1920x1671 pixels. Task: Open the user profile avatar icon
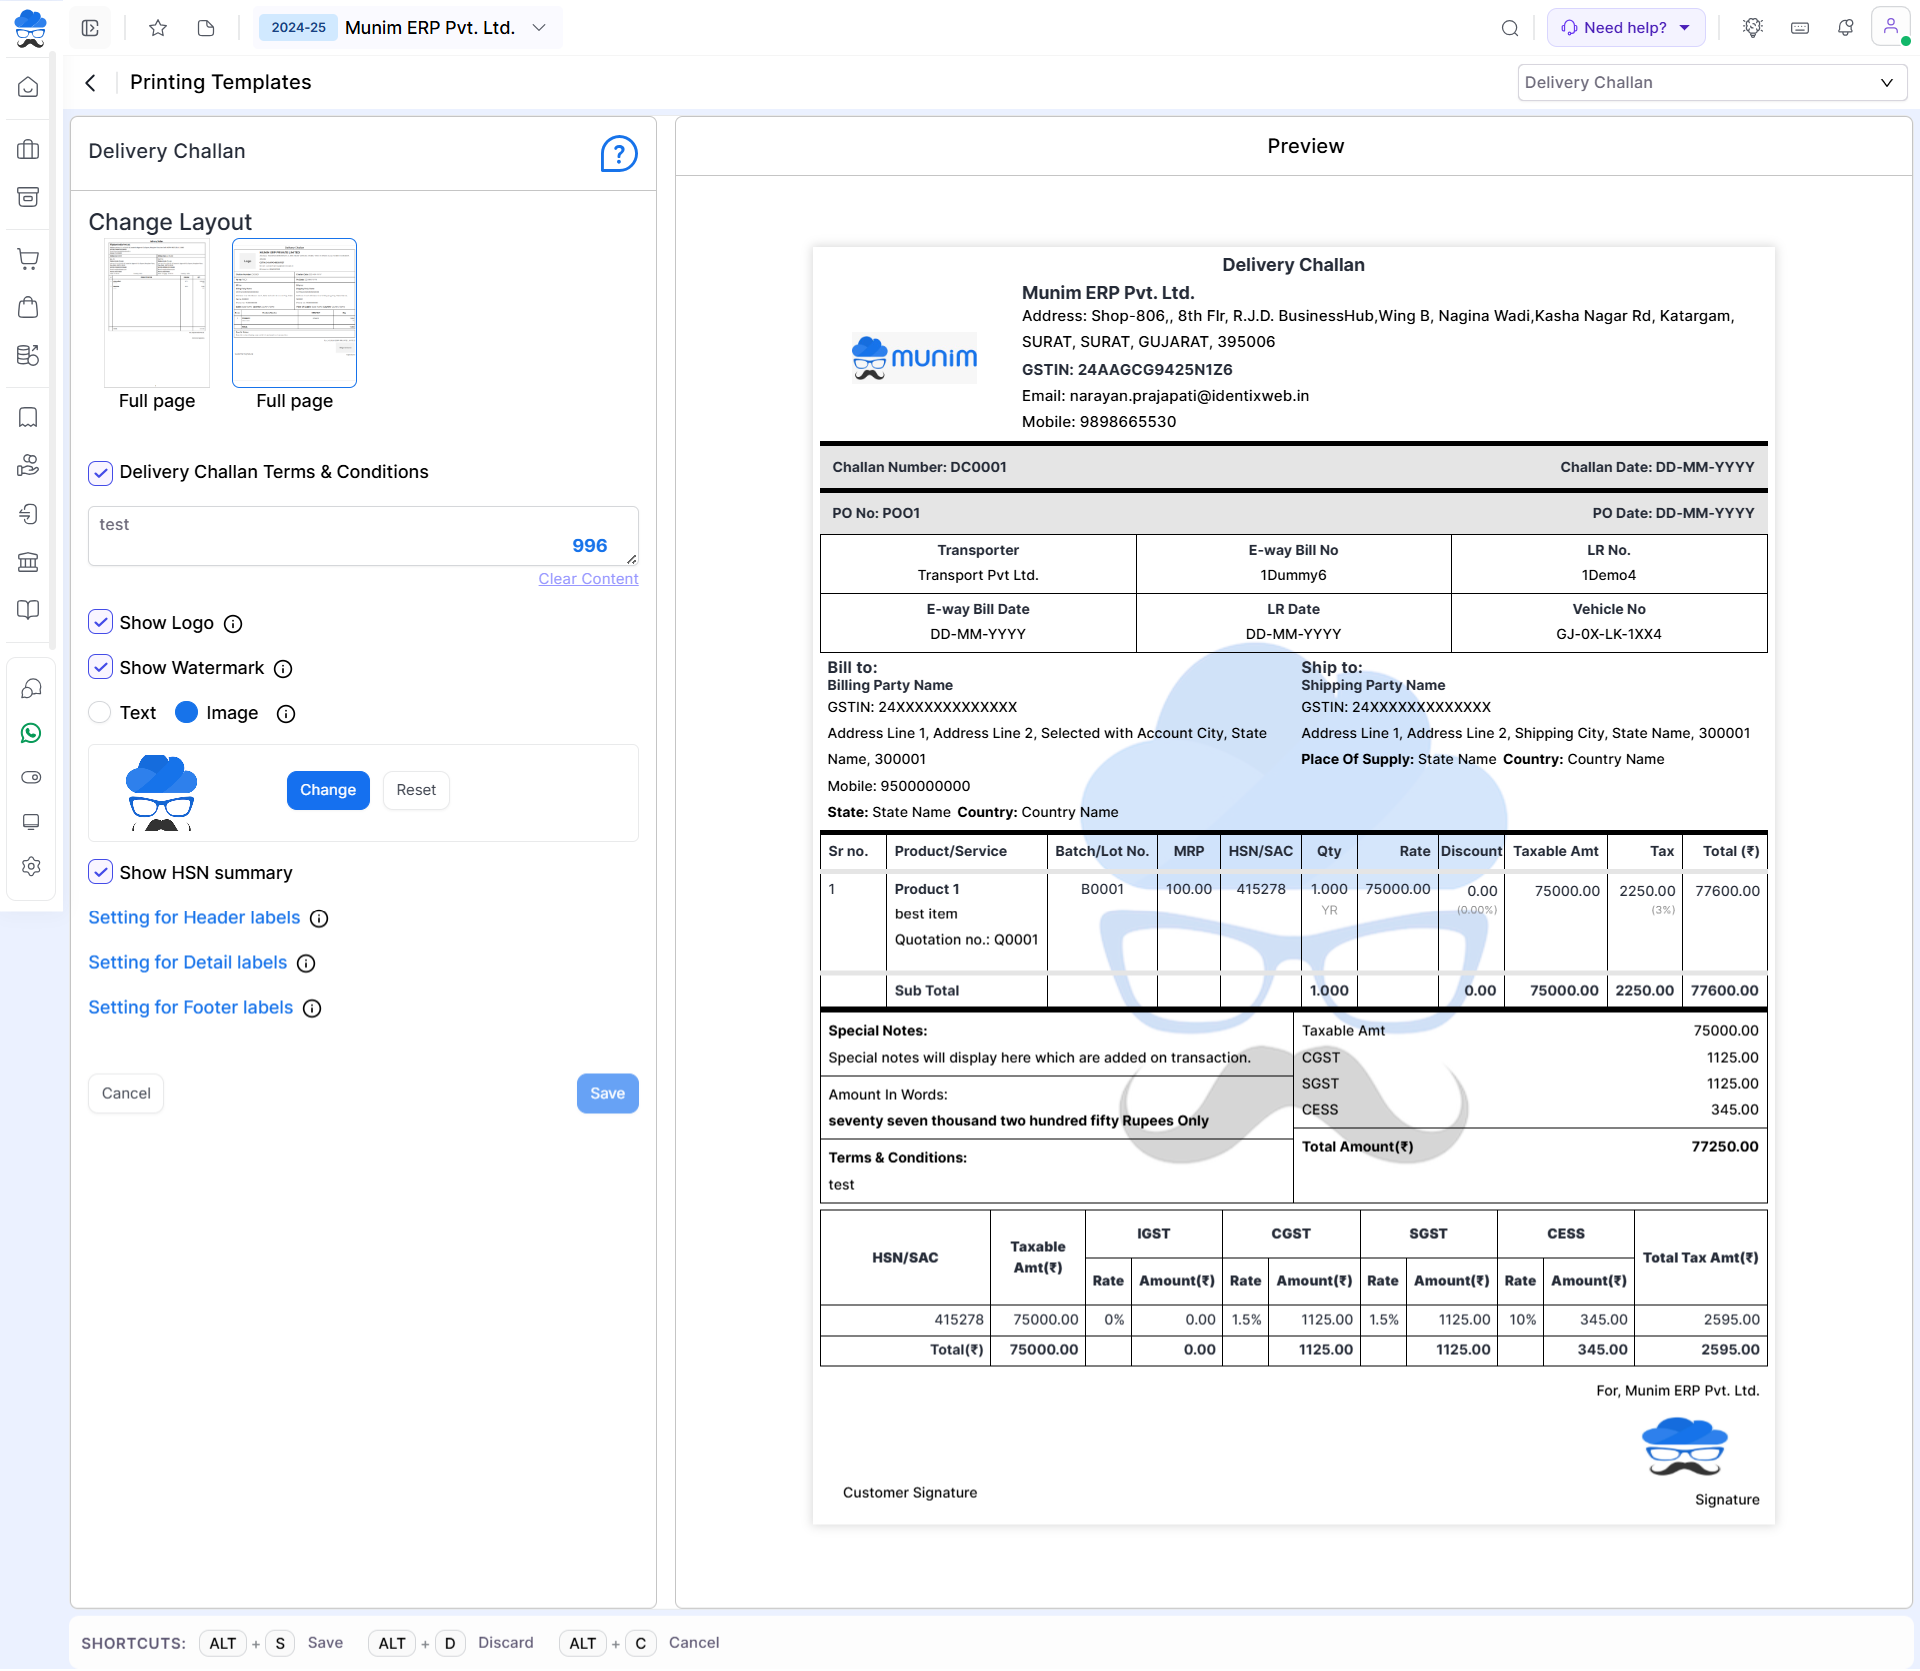pyautogui.click(x=1891, y=27)
